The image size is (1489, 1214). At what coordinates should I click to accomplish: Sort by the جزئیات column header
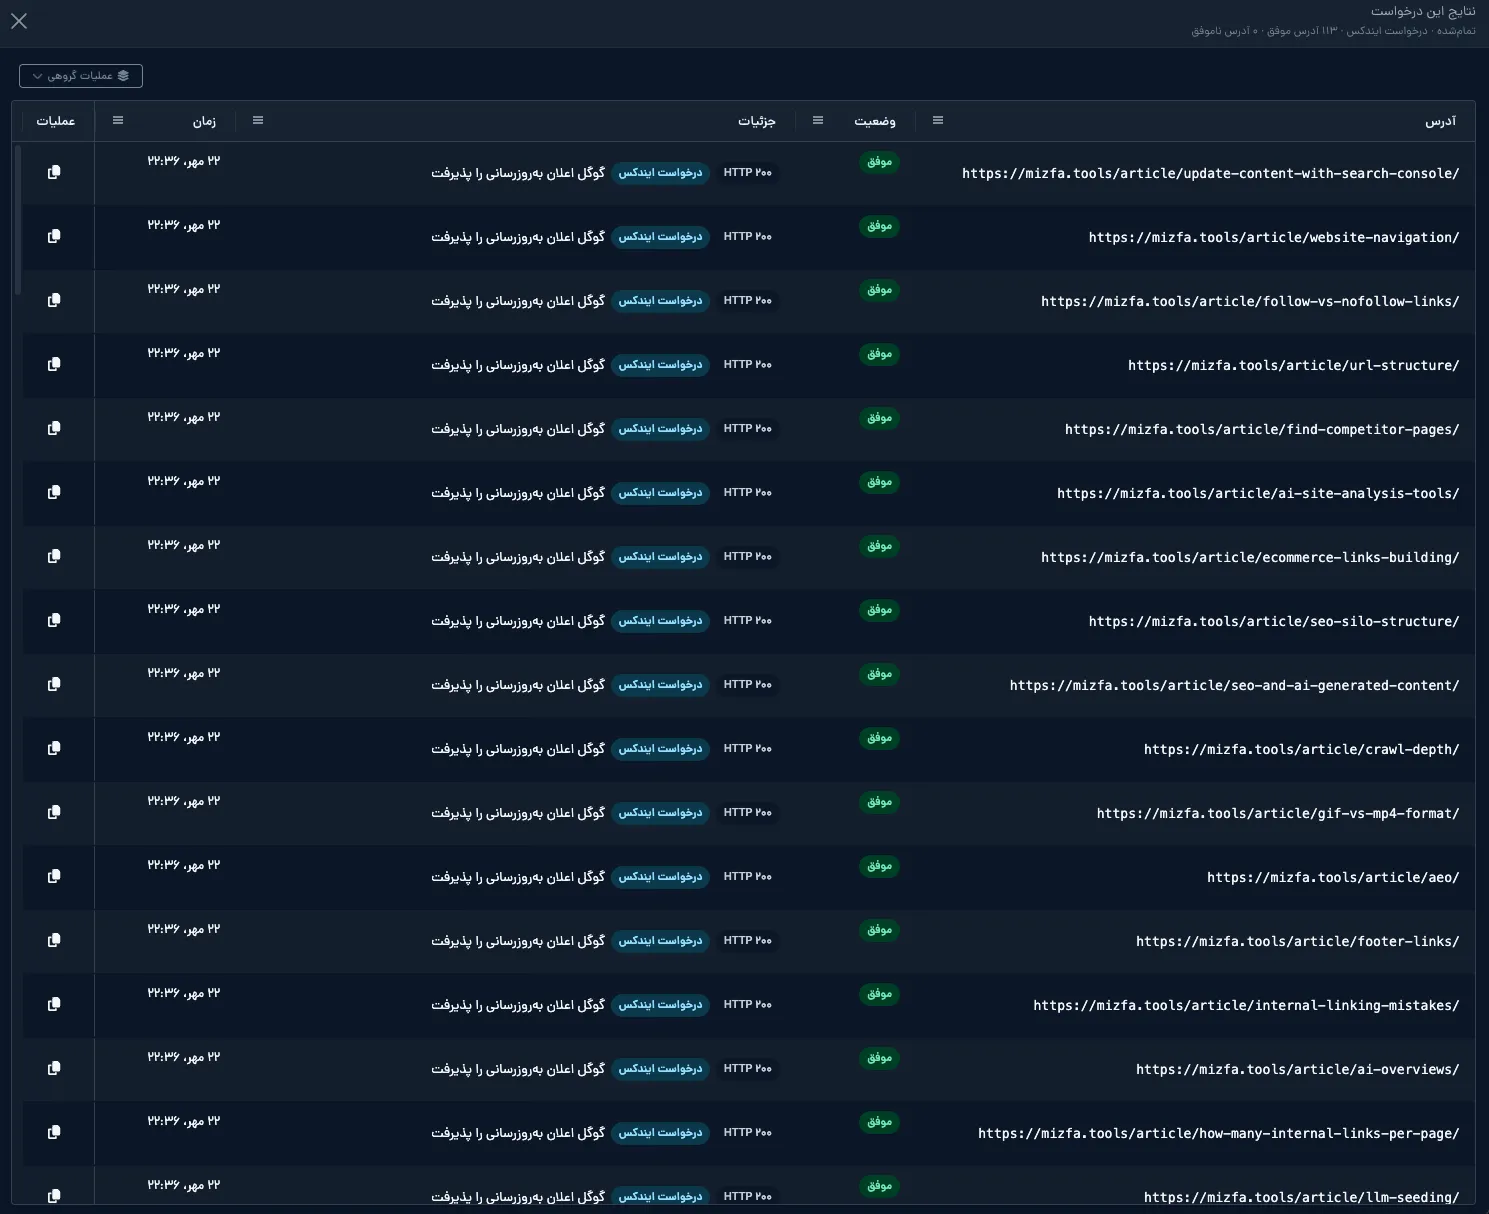coord(757,121)
